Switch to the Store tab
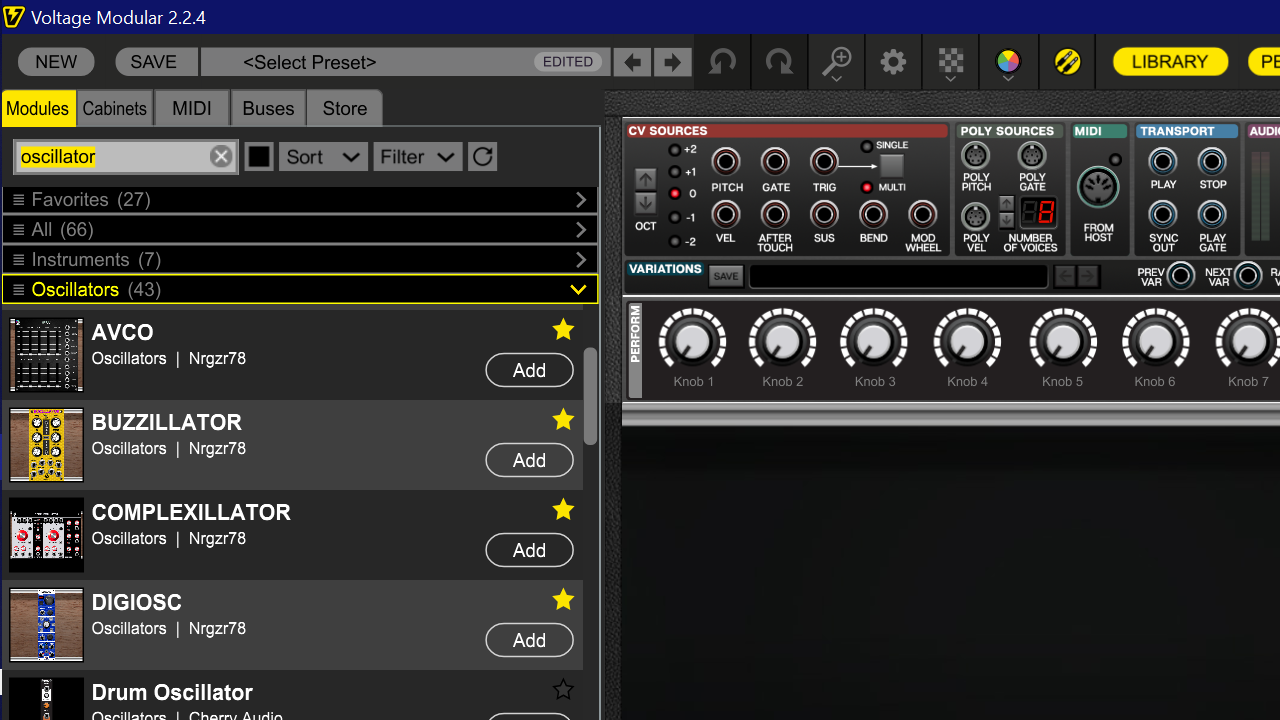 point(345,108)
